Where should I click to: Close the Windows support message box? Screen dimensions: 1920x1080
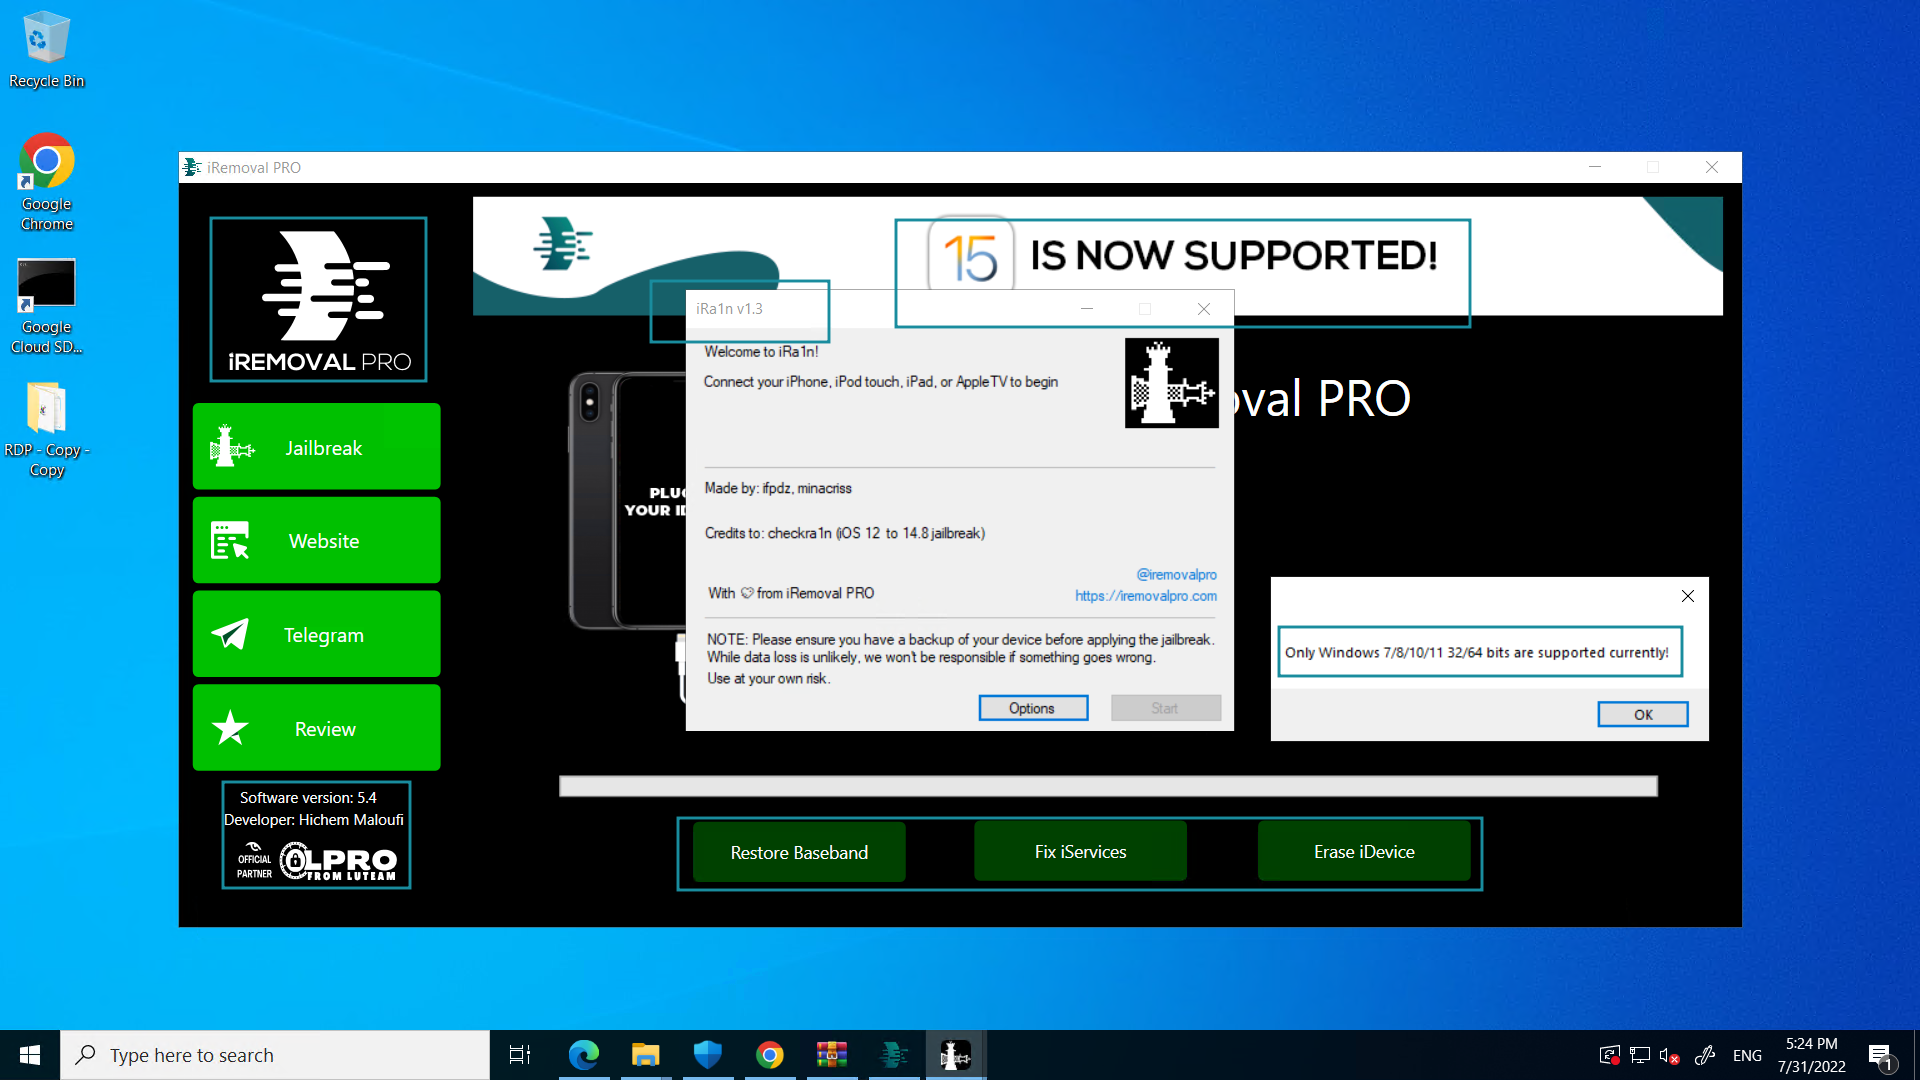pos(1687,596)
